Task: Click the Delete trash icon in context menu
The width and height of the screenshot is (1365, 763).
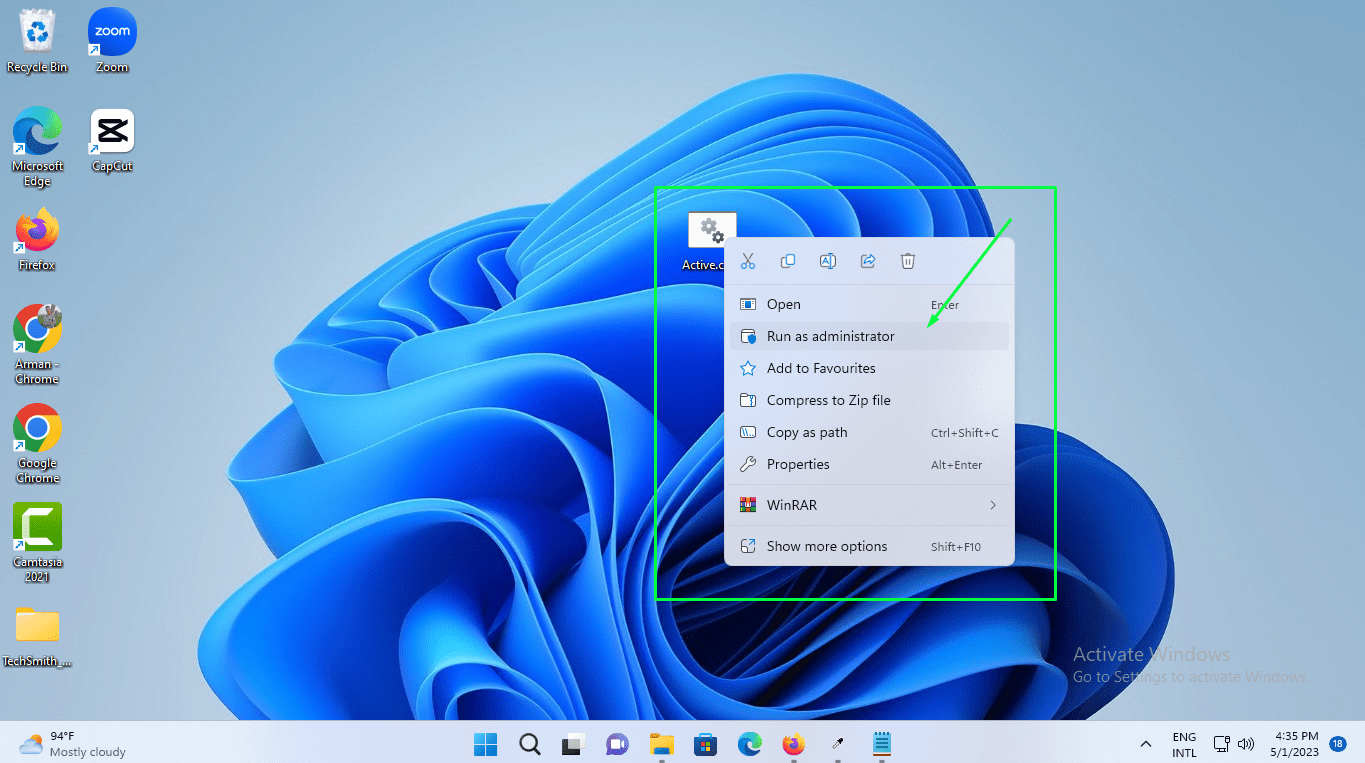Action: pyautogui.click(x=908, y=261)
